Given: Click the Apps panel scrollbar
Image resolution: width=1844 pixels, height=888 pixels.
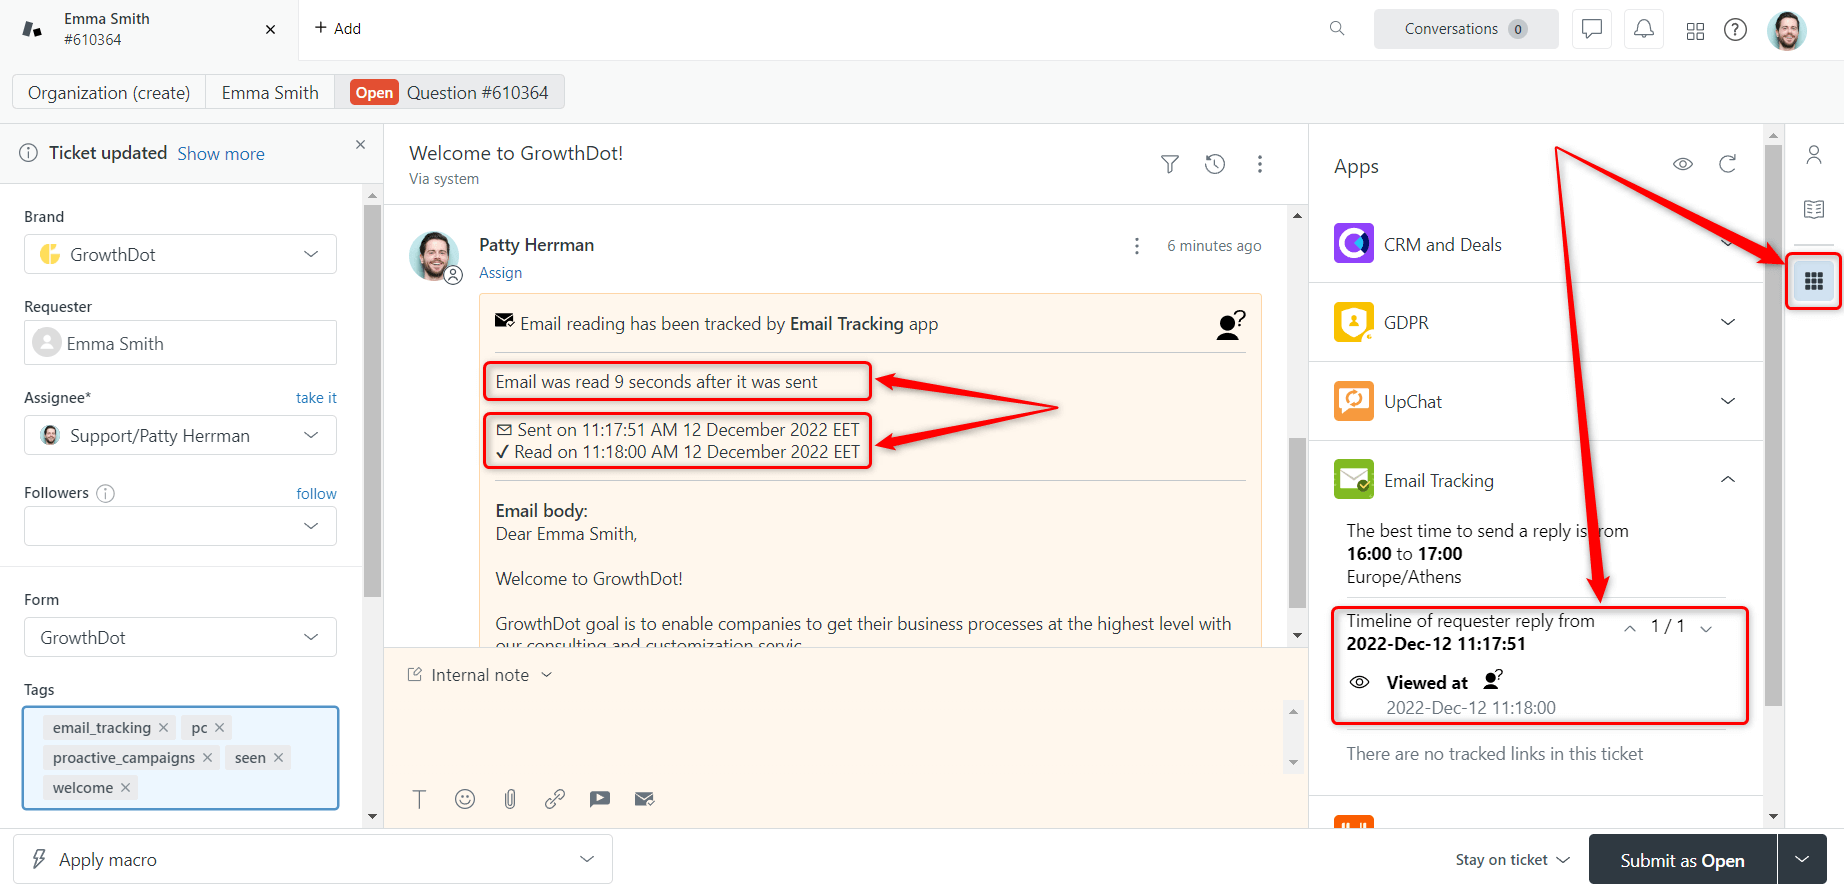Looking at the screenshot, I should point(1773,425).
